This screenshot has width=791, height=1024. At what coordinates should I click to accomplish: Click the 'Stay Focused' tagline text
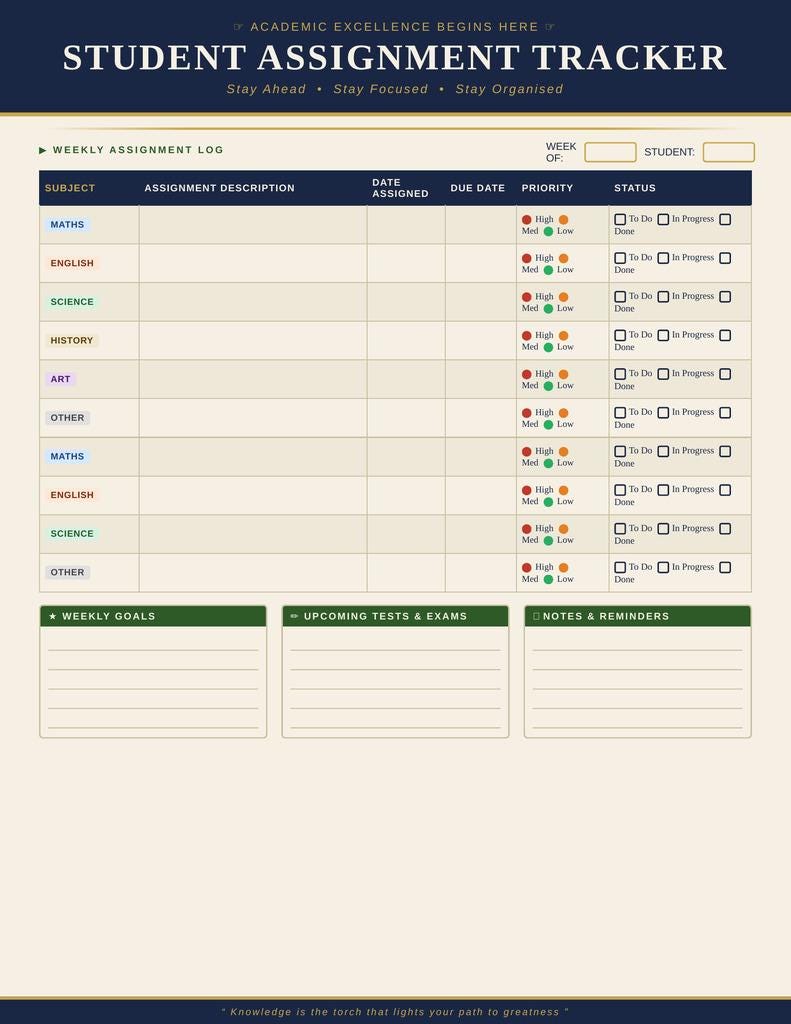[381, 89]
